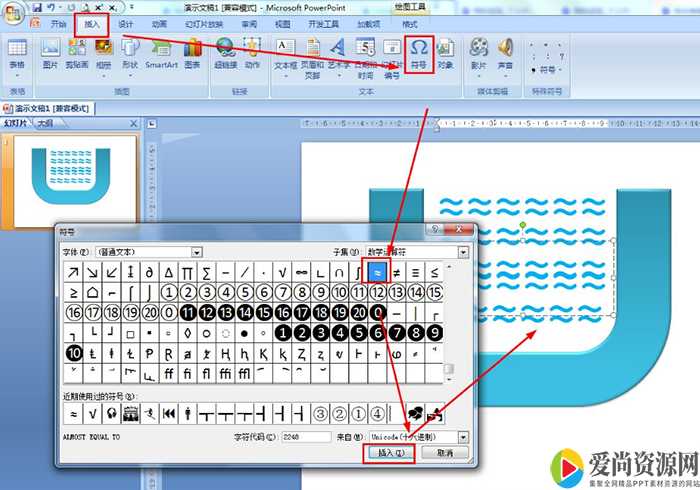
Task: Click the Text Box (文本框) icon
Action: coord(285,54)
